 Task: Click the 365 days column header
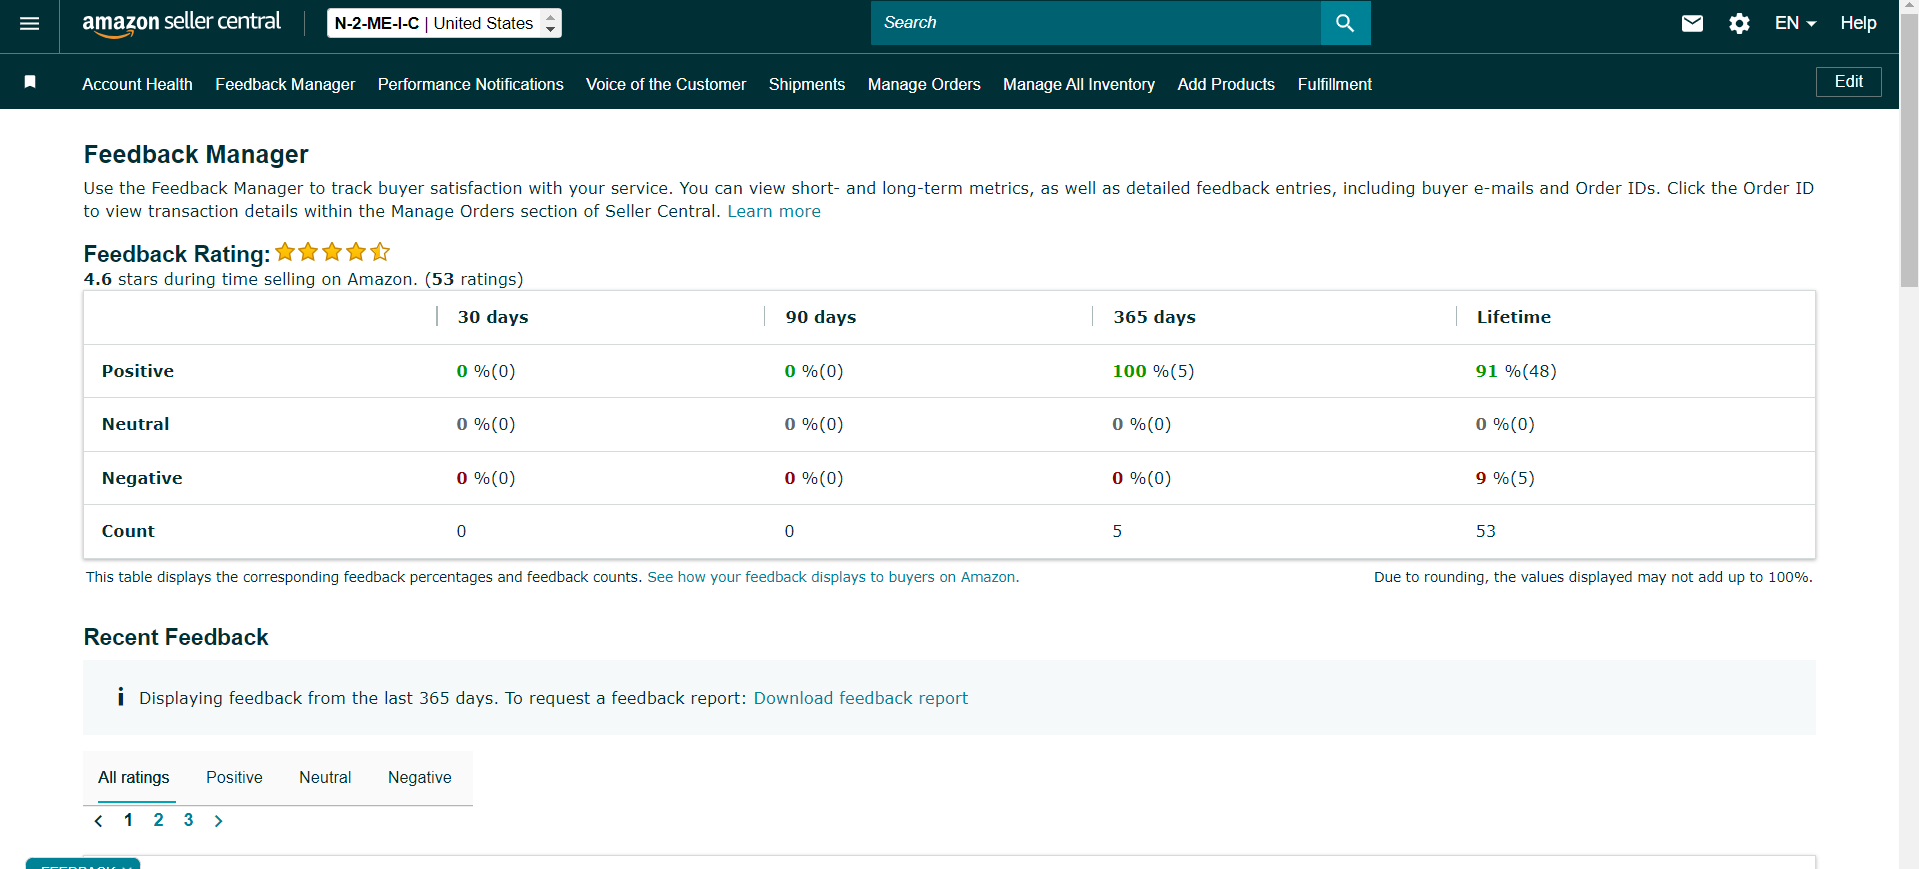click(x=1154, y=317)
